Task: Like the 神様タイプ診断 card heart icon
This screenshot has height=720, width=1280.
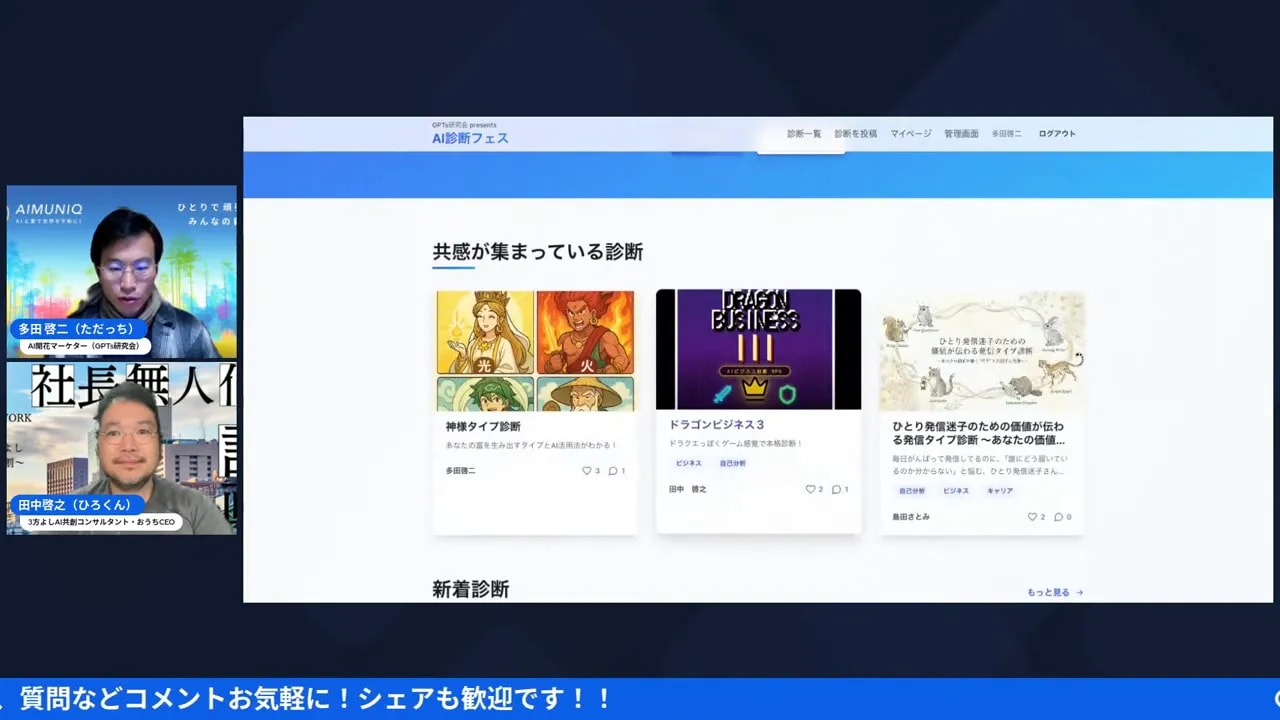Action: (x=589, y=470)
